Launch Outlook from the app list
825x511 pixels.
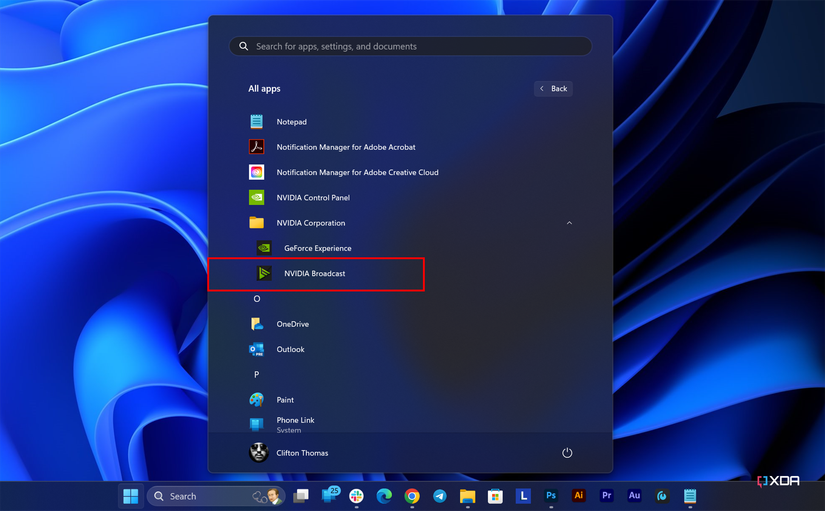pos(290,349)
